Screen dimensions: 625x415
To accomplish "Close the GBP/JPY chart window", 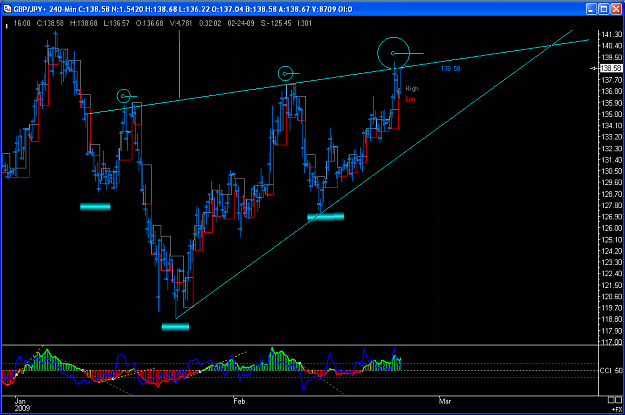I will (x=616, y=9).
